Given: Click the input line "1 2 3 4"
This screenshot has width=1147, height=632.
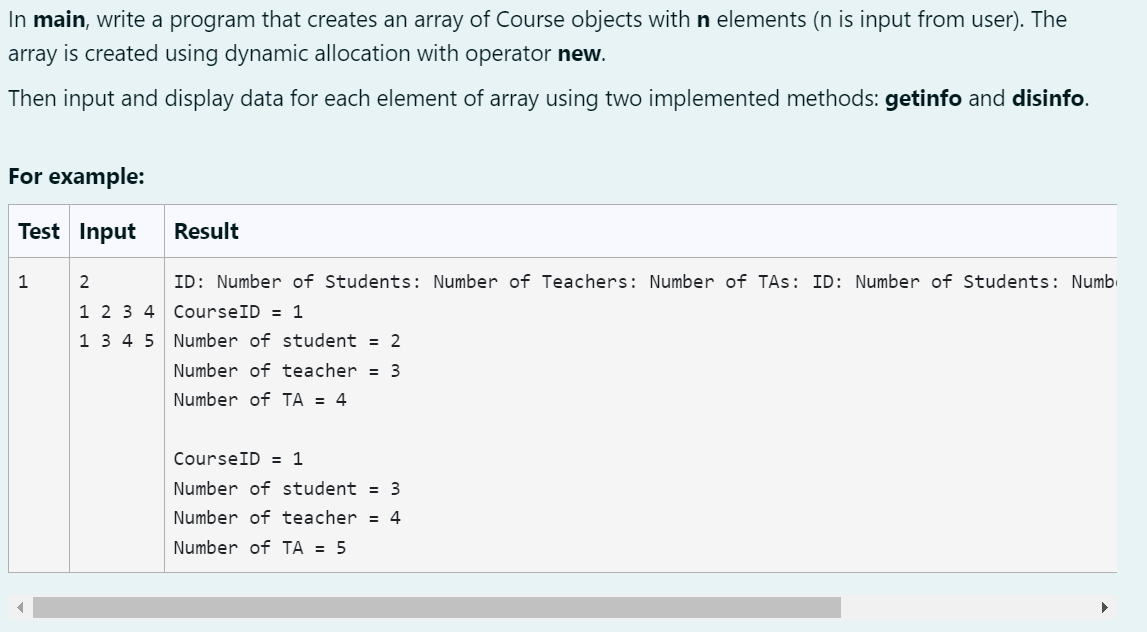Looking at the screenshot, I should pos(116,311).
